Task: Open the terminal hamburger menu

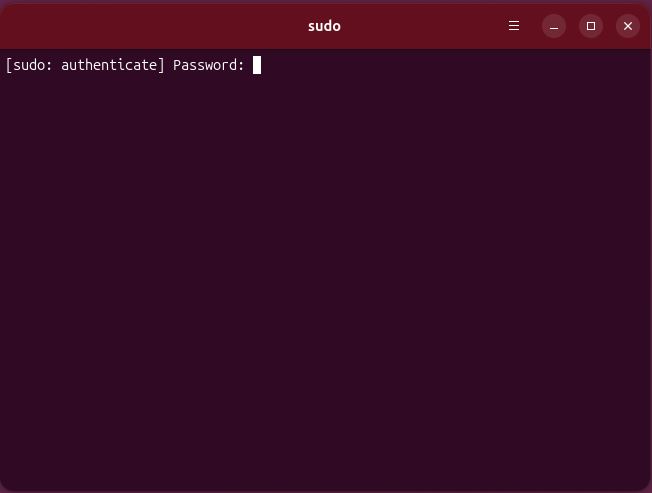Action: 514,26
